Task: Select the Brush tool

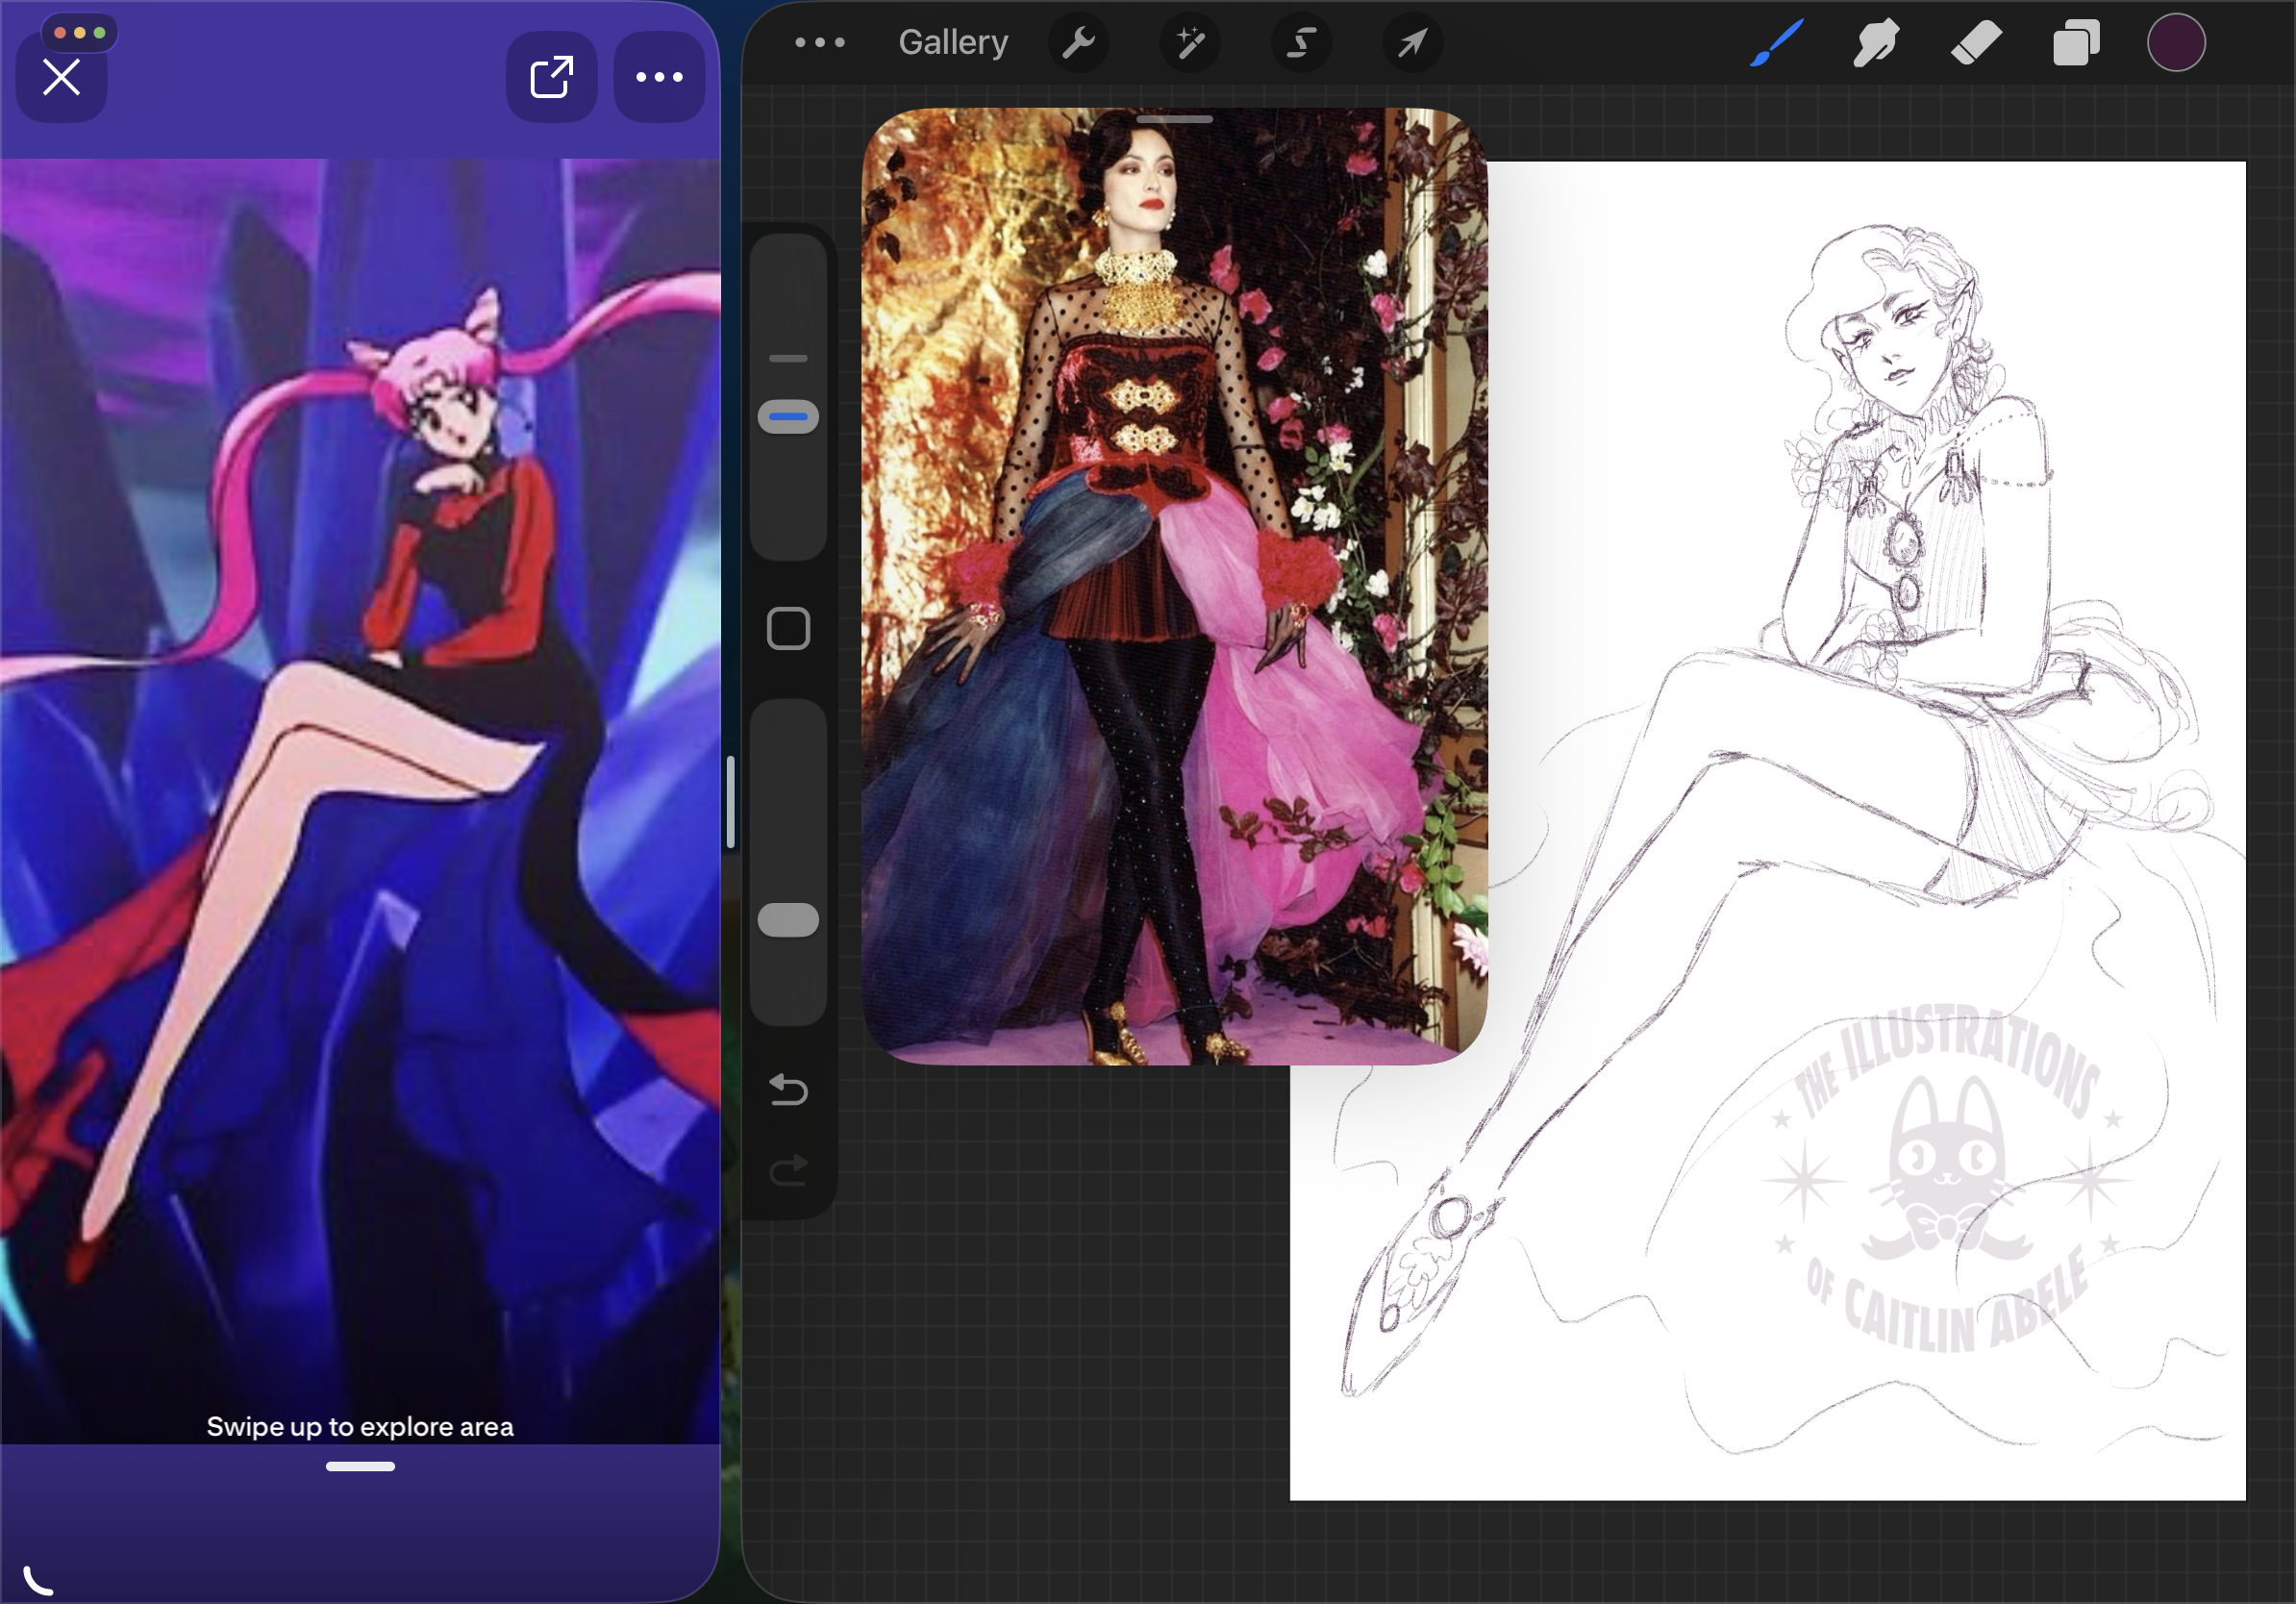Action: [1776, 43]
